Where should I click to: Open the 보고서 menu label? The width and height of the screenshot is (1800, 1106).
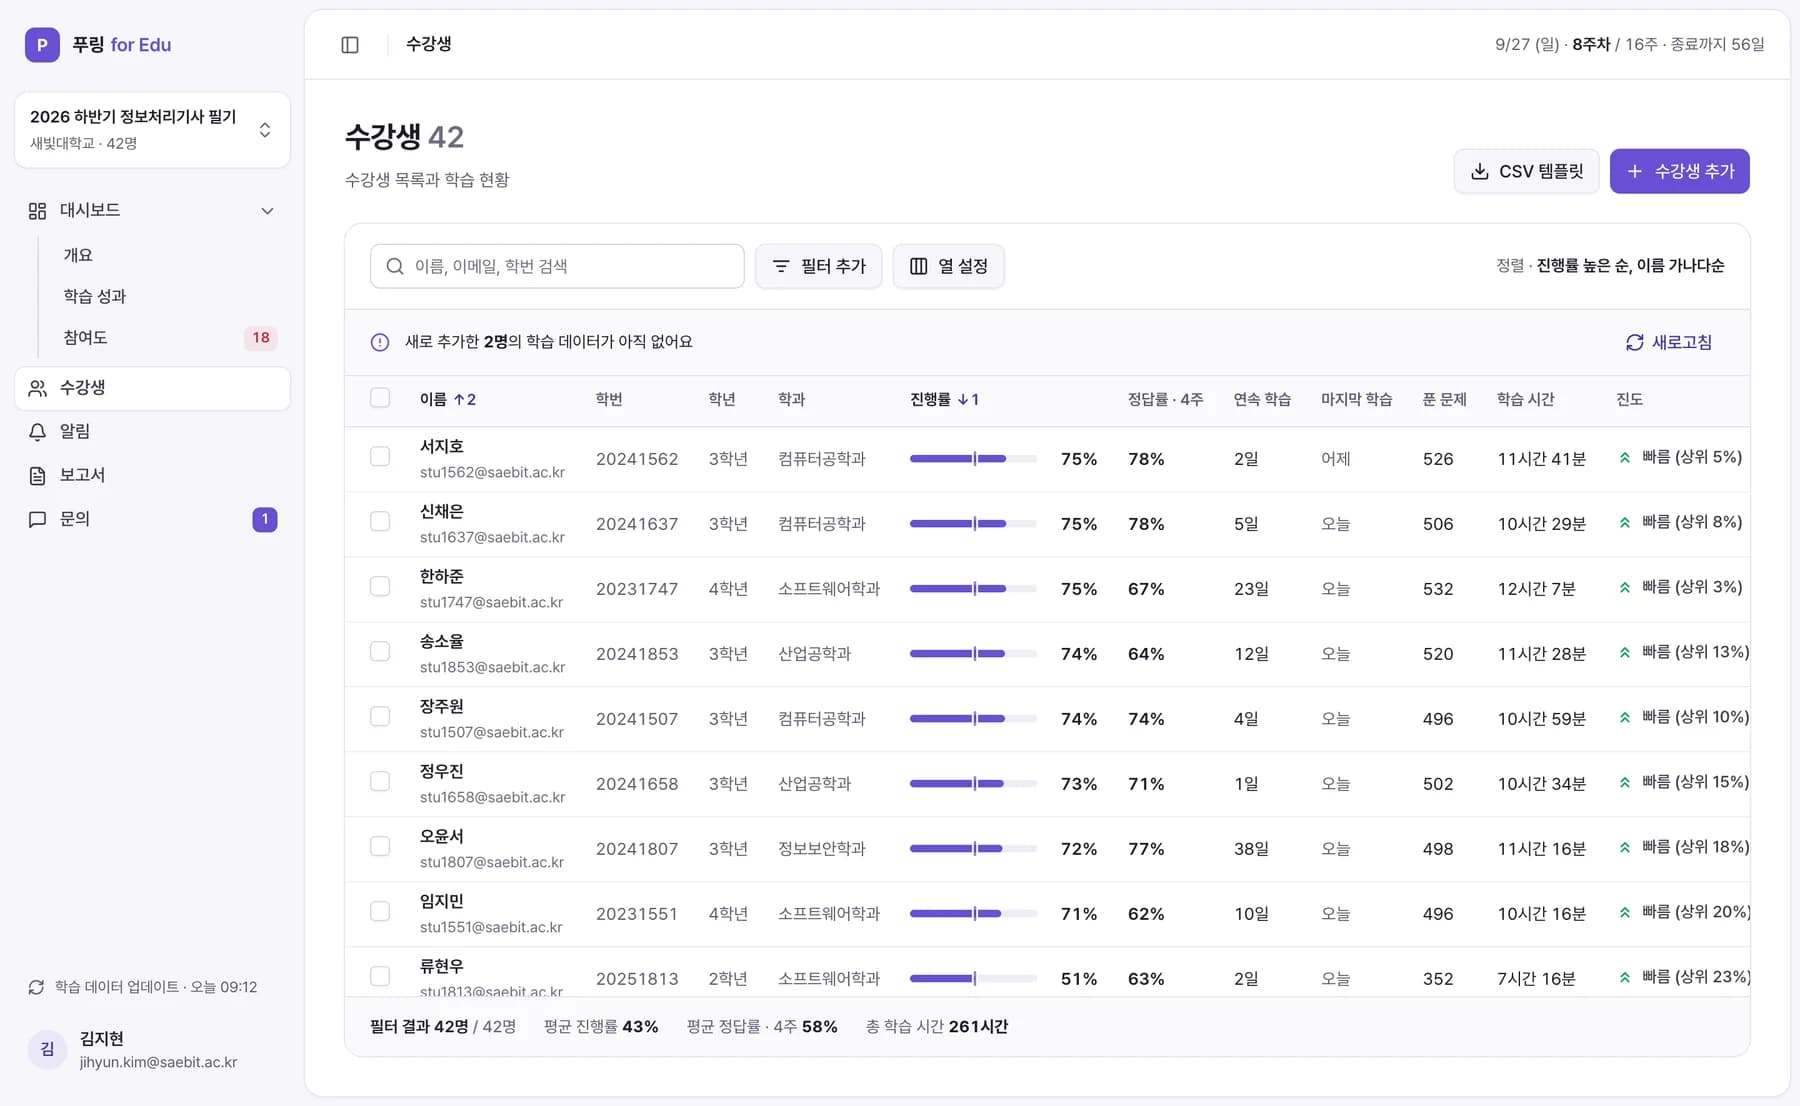coord(82,475)
